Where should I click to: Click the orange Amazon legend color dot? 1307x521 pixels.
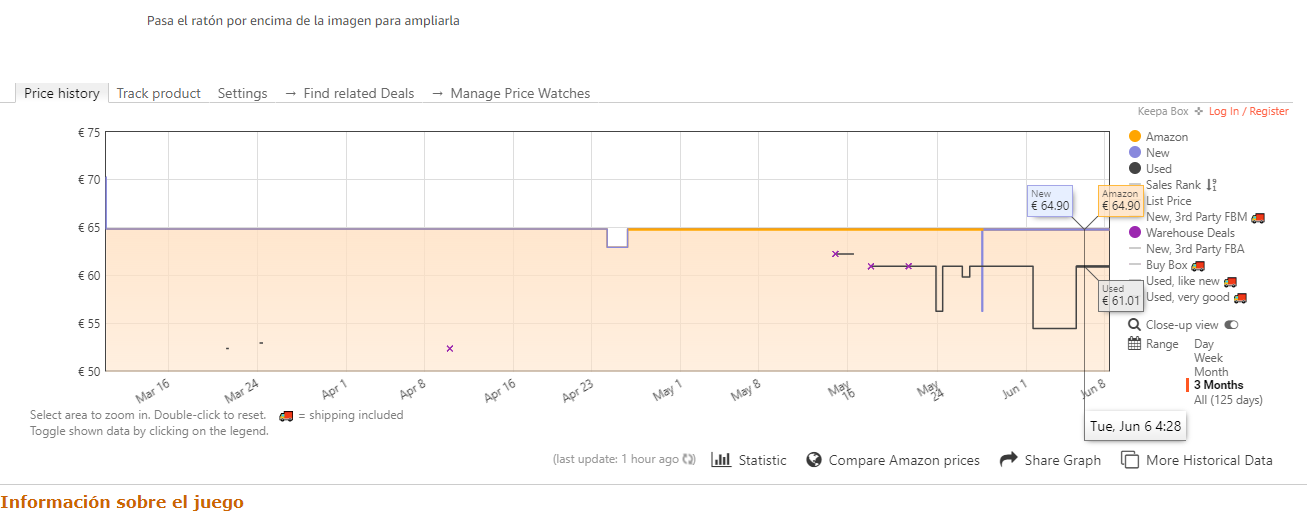1135,137
